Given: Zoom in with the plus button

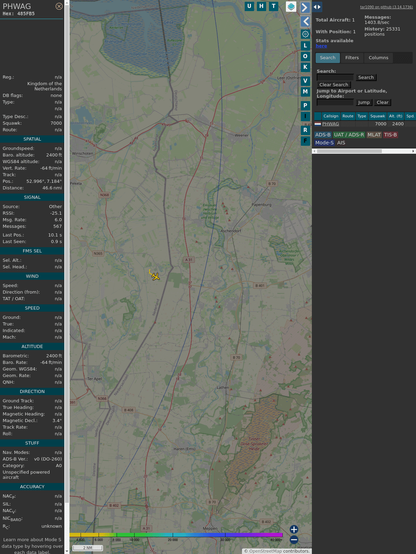Looking at the screenshot, I should 294,529.
